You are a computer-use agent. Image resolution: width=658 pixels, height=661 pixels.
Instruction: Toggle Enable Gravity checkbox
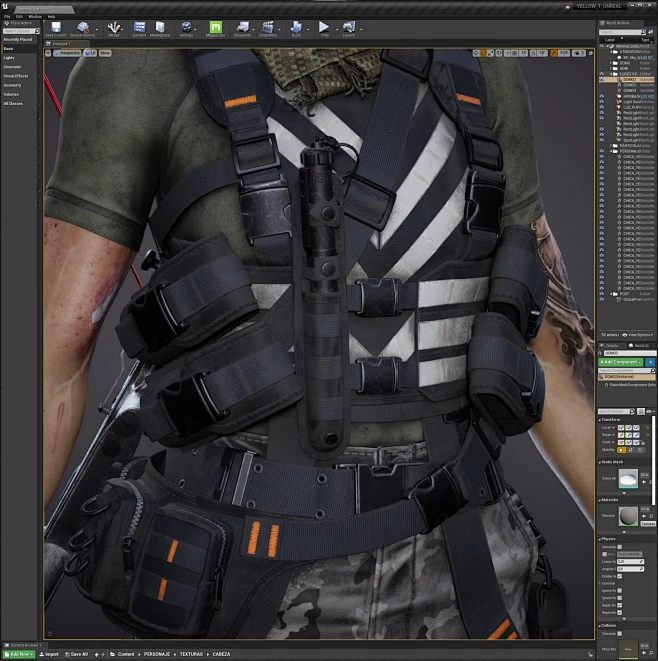pos(620,576)
